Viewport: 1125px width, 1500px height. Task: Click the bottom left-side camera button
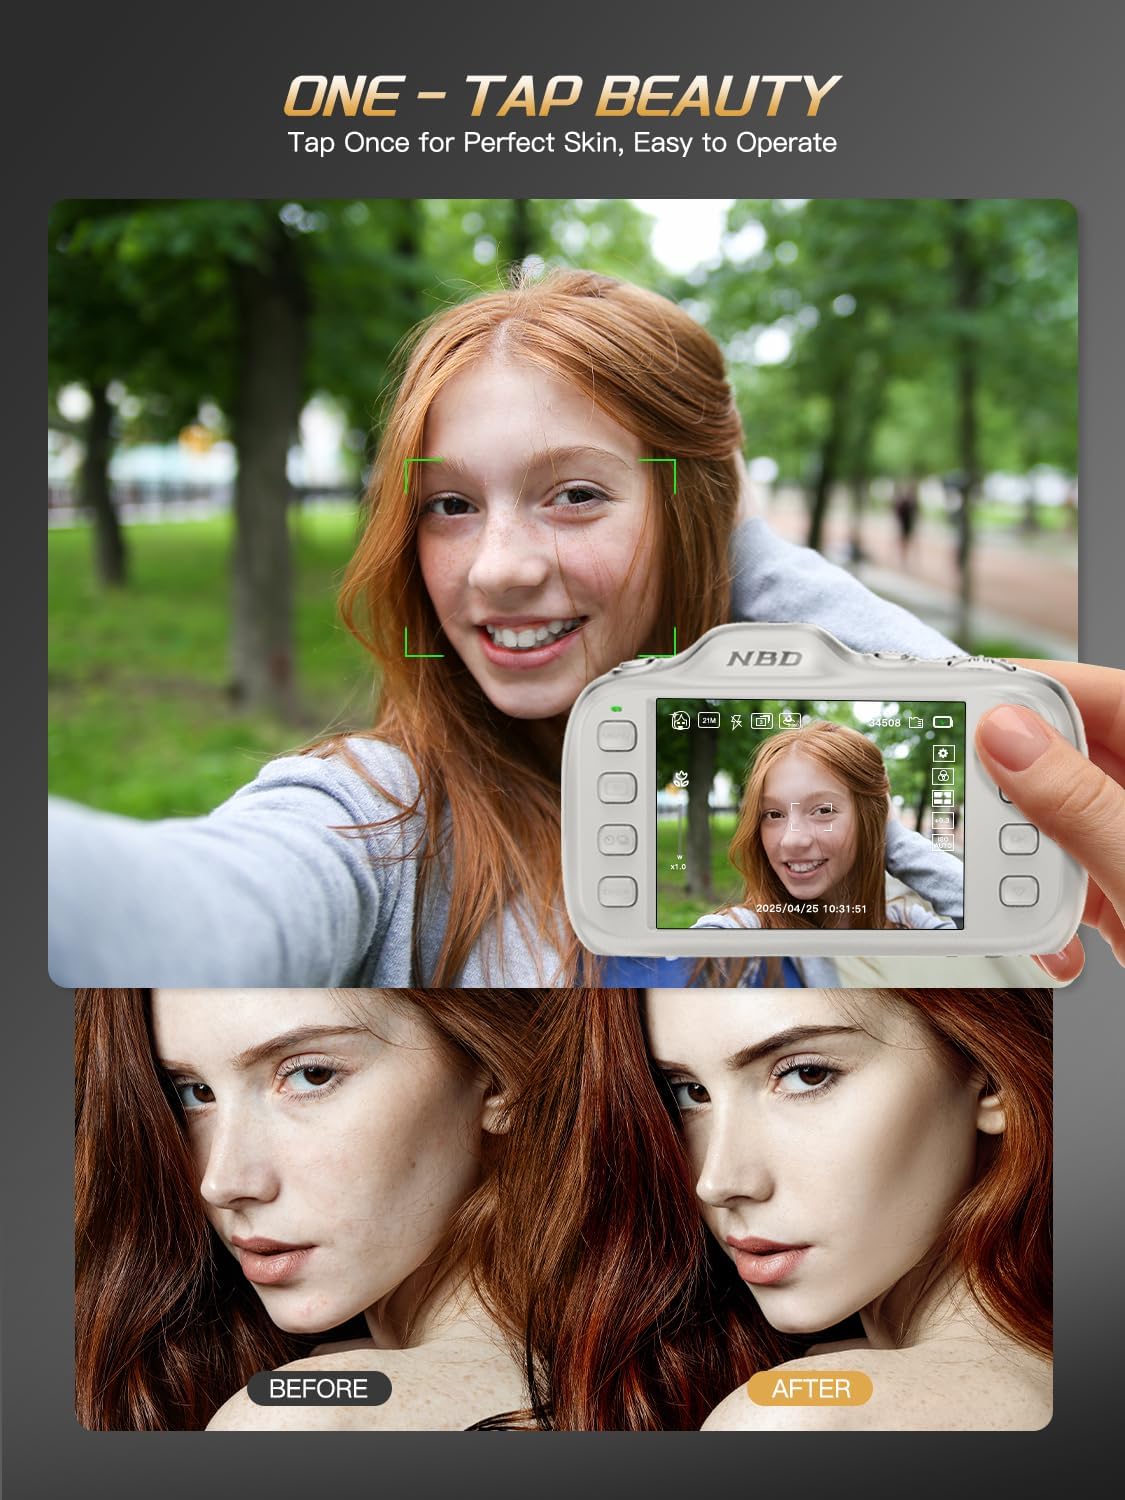click(617, 890)
